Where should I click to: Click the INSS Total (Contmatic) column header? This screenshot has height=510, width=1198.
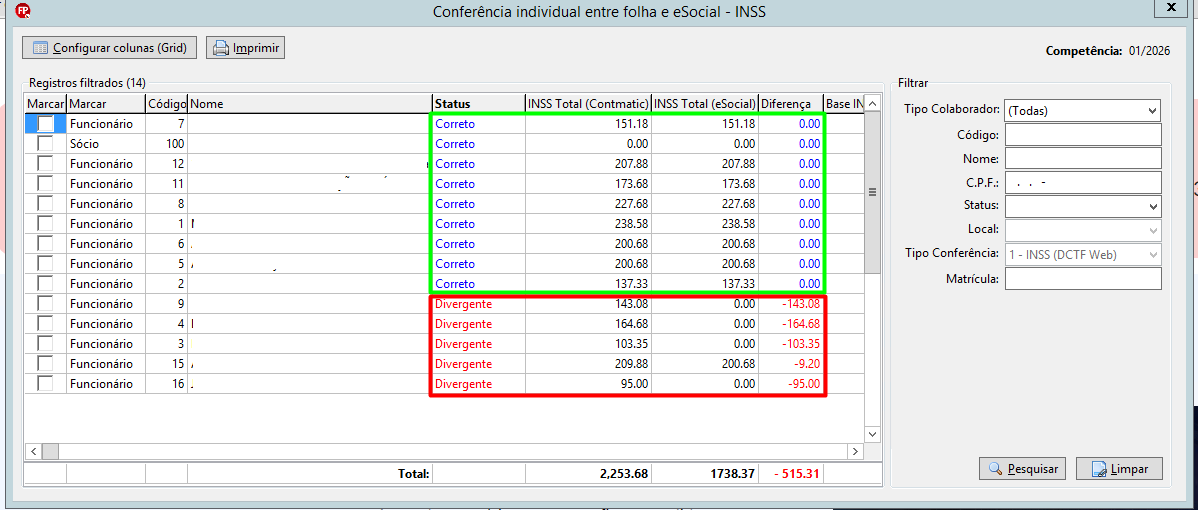point(588,103)
